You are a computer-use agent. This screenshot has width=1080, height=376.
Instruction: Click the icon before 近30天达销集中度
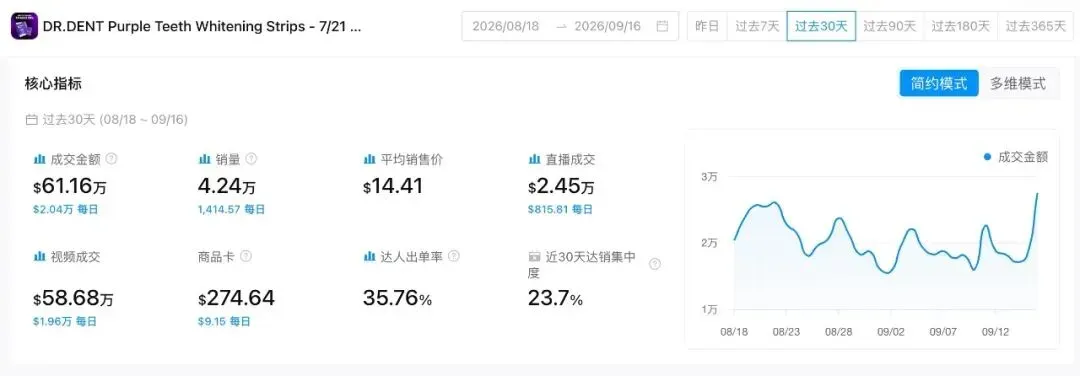[x=534, y=256]
